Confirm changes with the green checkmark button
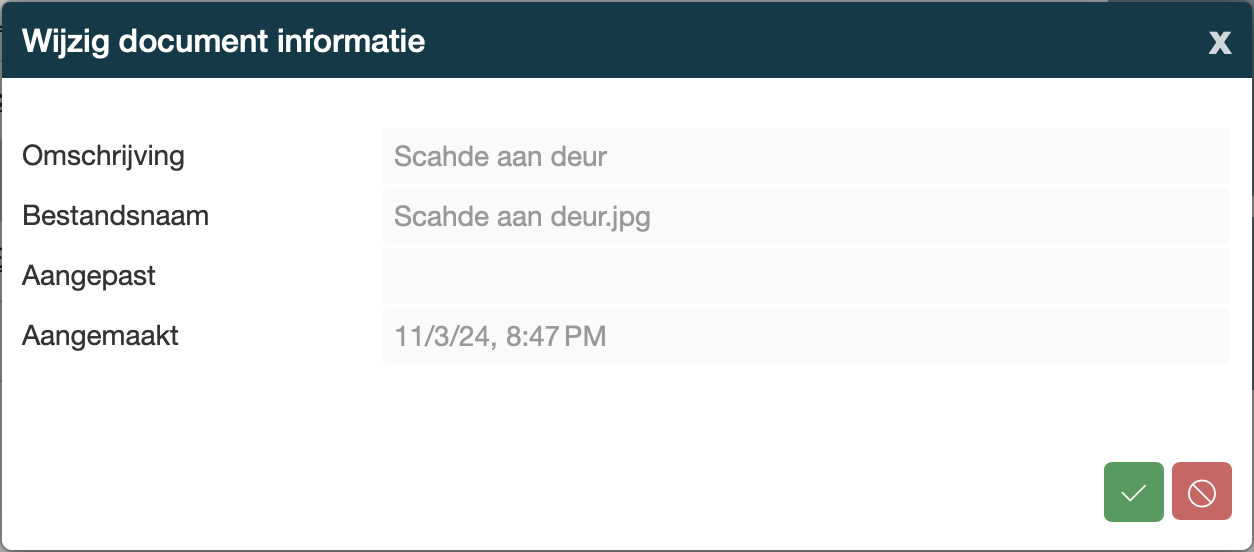 click(x=1133, y=492)
